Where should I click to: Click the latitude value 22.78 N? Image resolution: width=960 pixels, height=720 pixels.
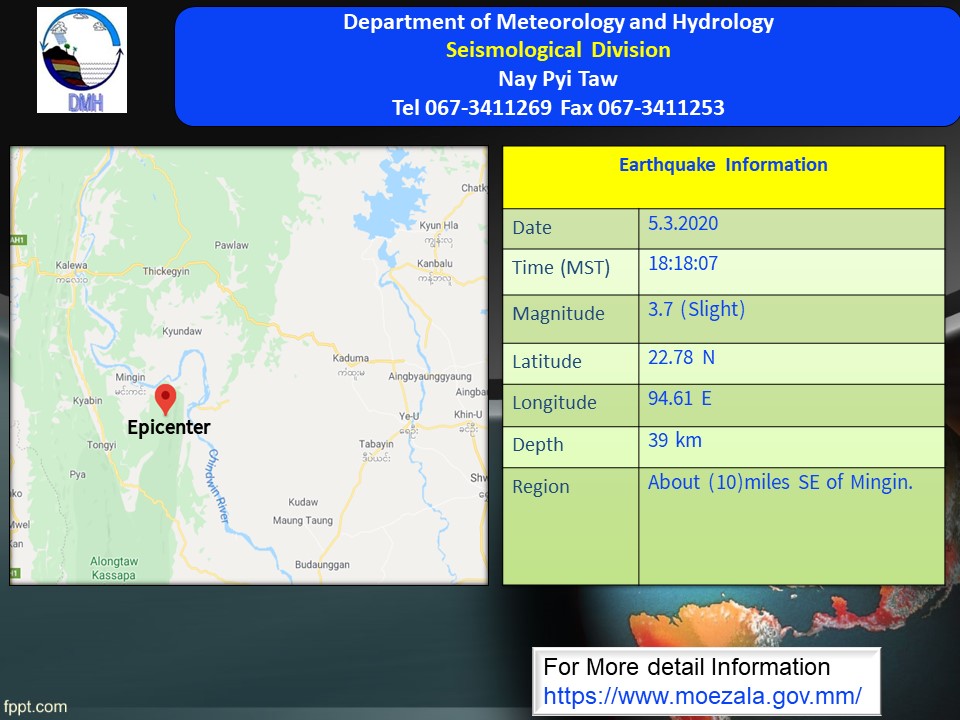point(681,357)
